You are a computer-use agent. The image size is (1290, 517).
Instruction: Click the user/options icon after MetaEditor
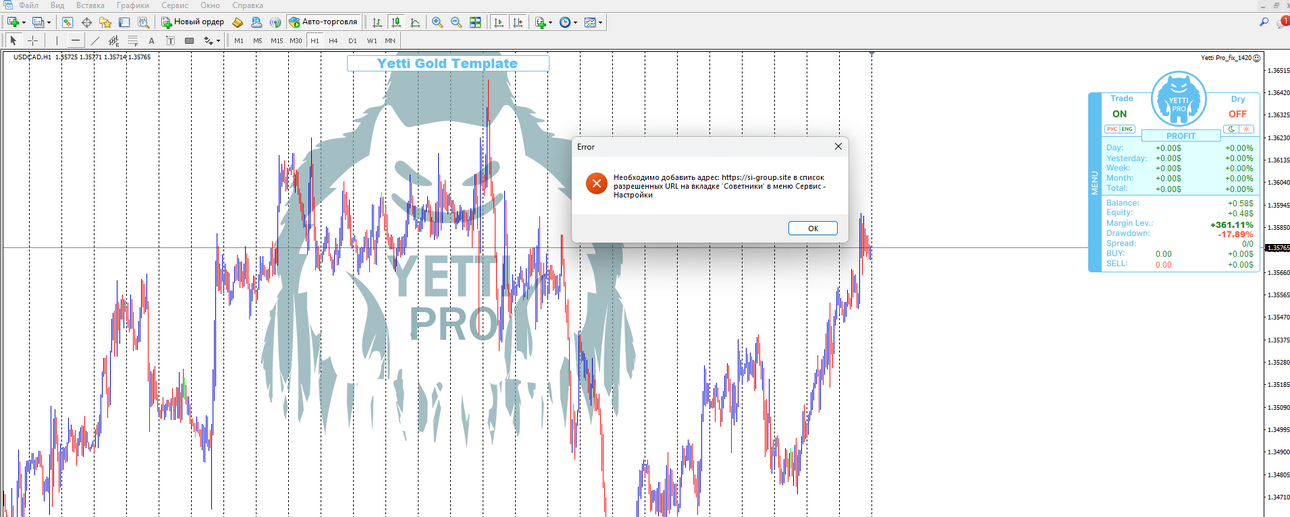point(256,22)
